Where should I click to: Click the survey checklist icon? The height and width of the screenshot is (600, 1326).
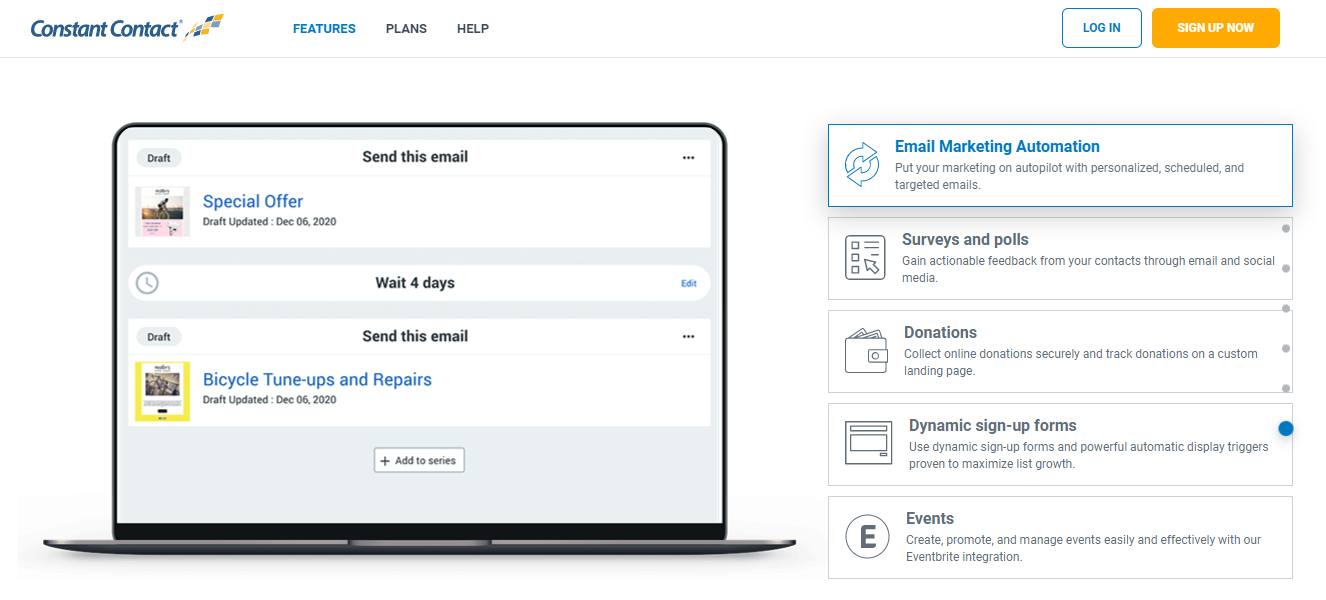tap(865, 258)
